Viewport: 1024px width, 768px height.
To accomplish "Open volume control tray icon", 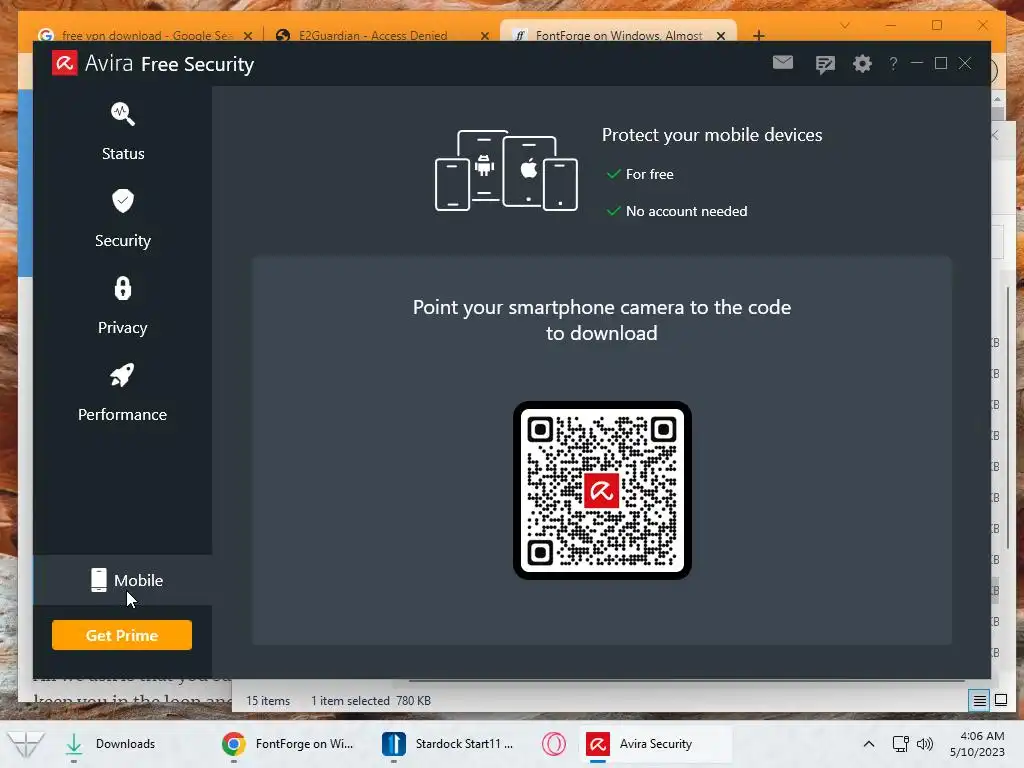I will click(925, 744).
